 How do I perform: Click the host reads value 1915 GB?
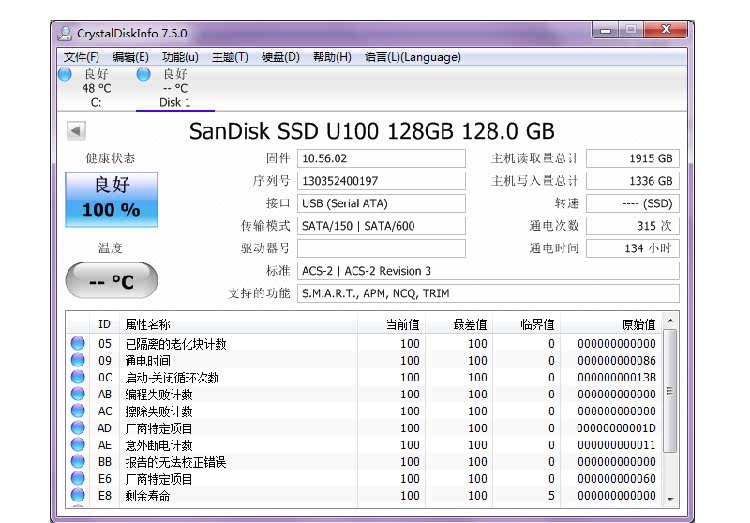point(633,158)
